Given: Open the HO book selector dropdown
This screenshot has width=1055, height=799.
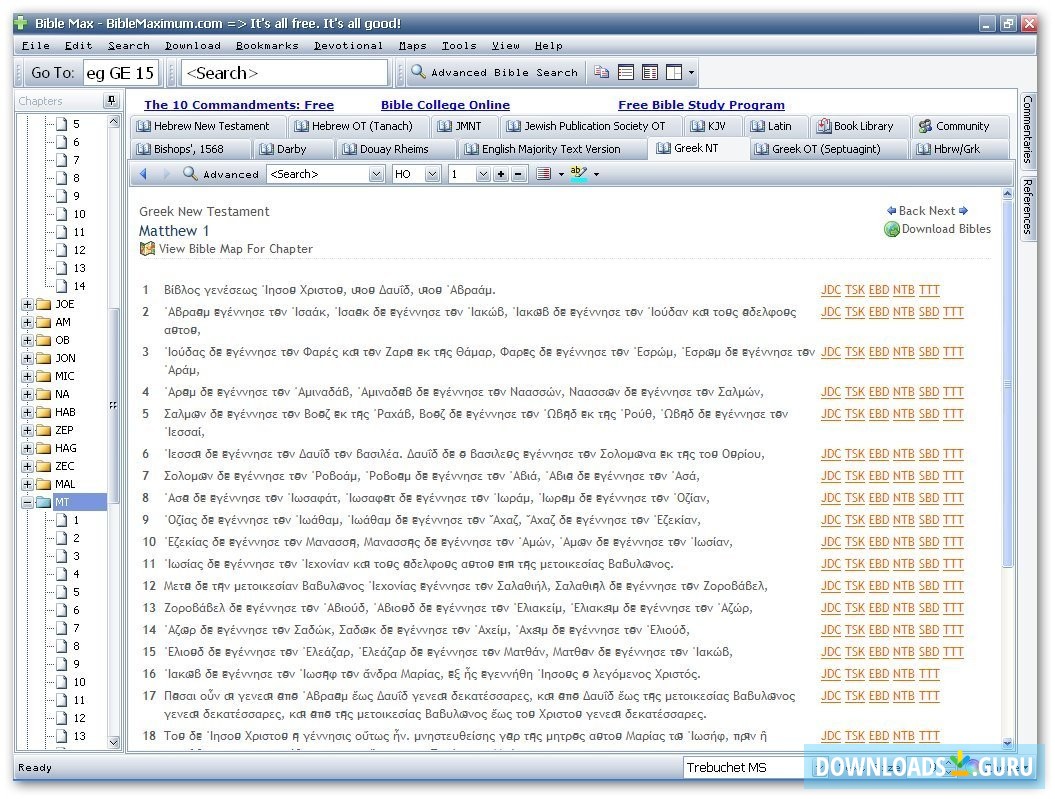Looking at the screenshot, I should [433, 174].
